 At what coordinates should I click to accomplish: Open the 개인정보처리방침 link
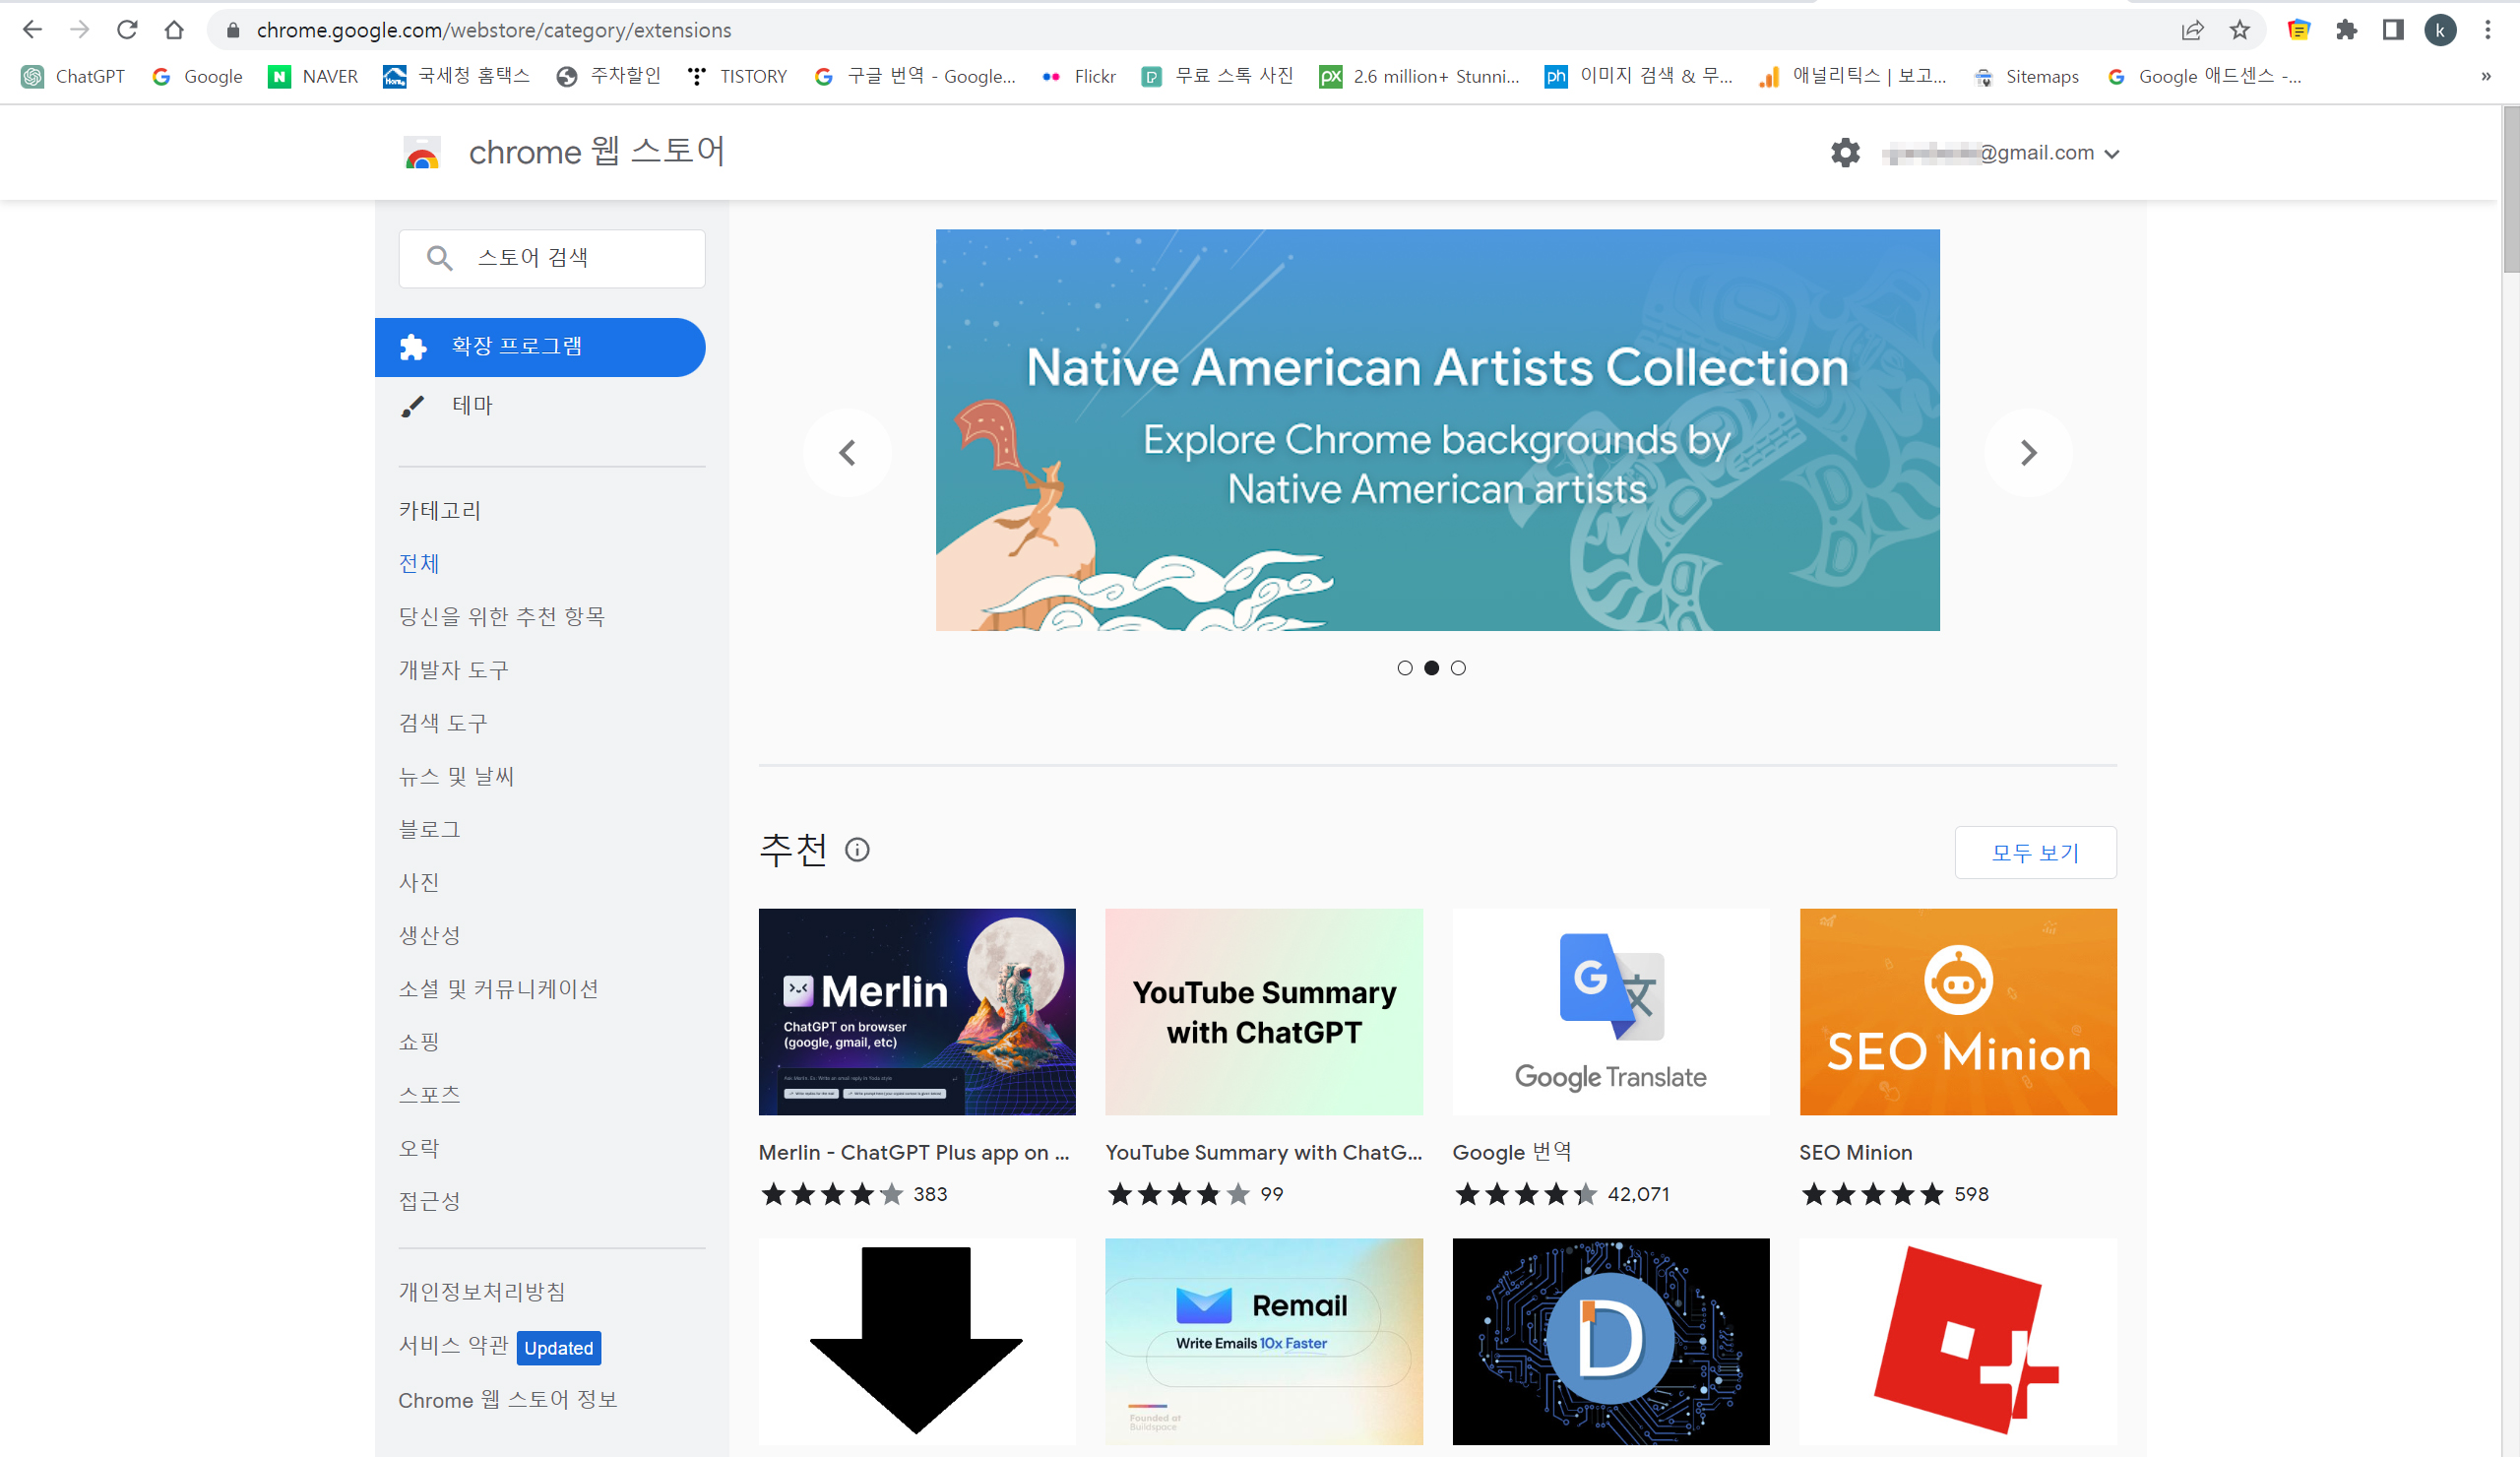[482, 1292]
